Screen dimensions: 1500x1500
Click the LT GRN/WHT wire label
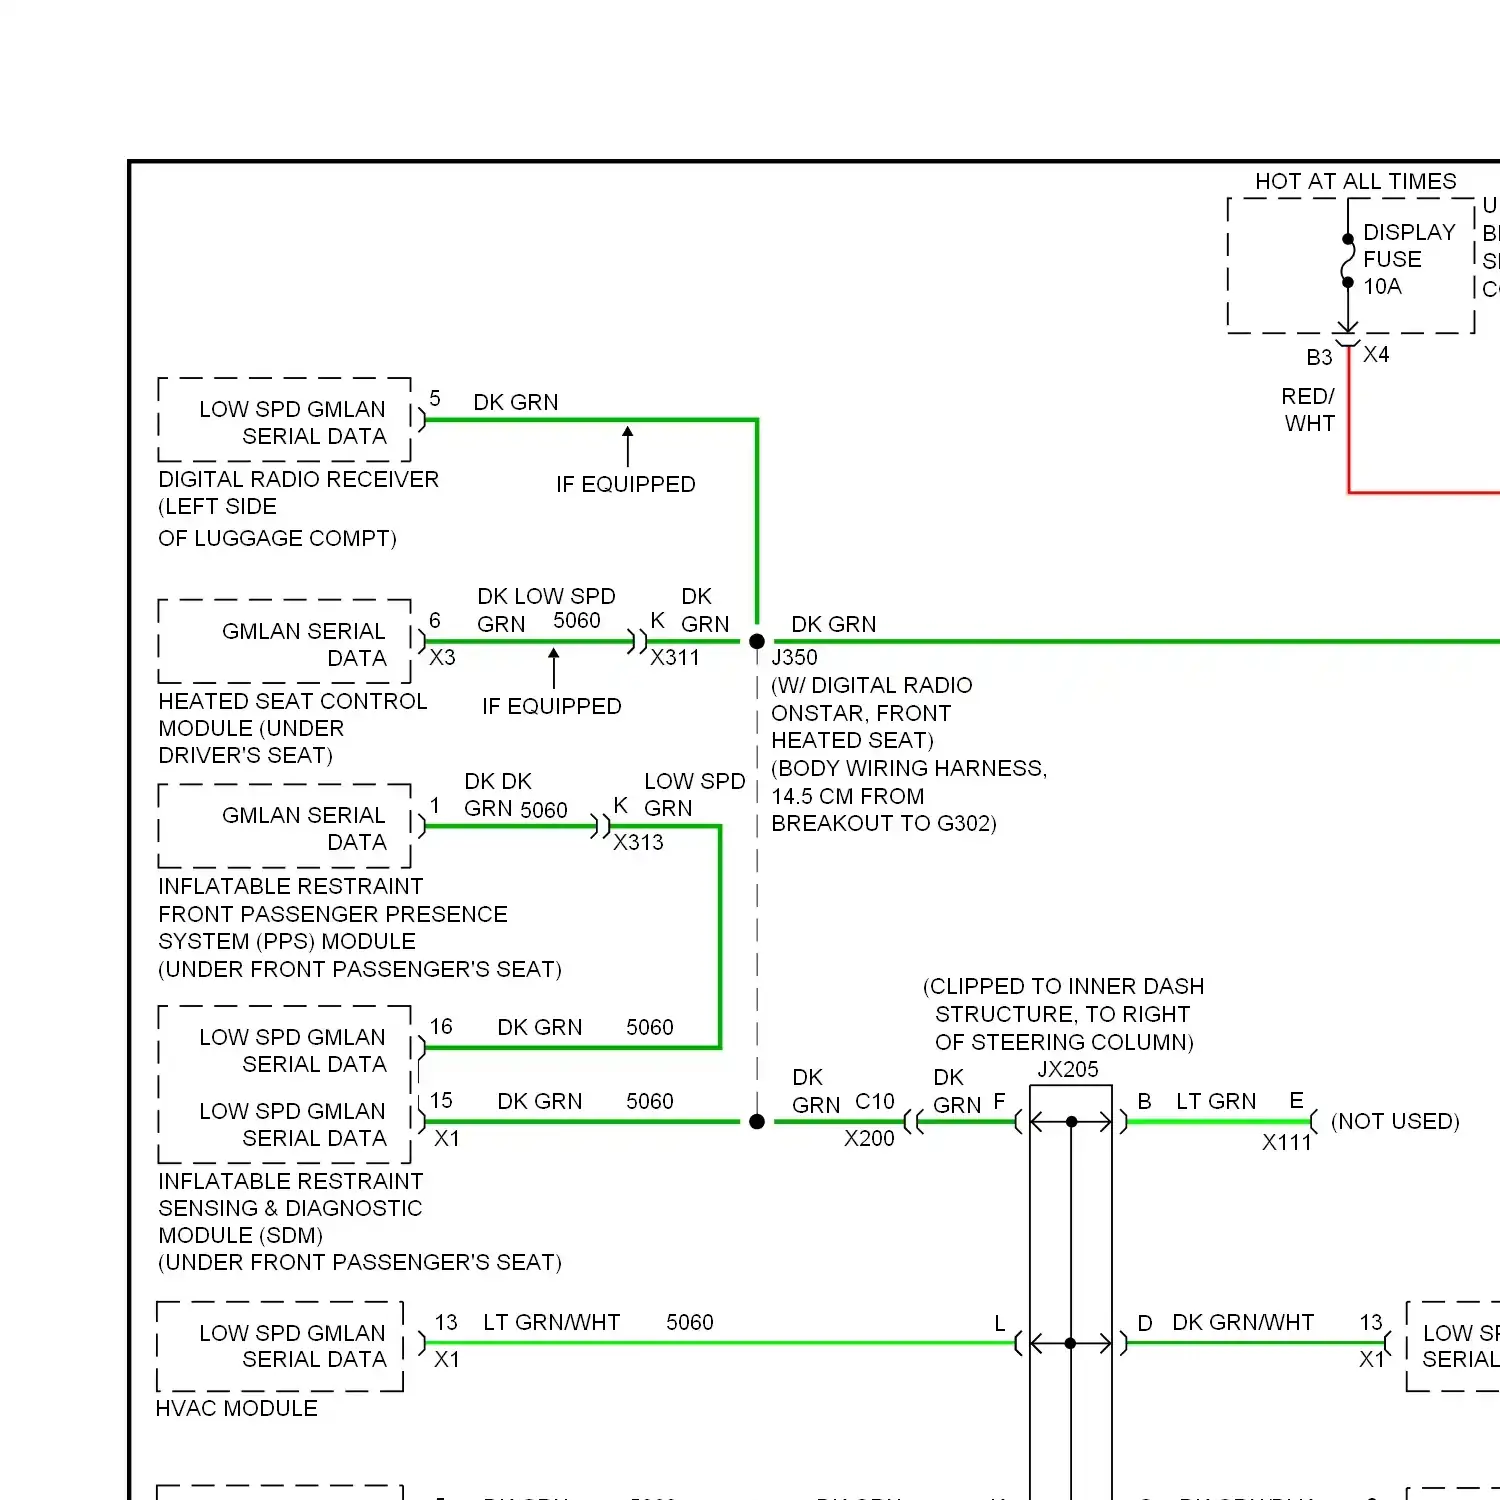pos(552,1322)
